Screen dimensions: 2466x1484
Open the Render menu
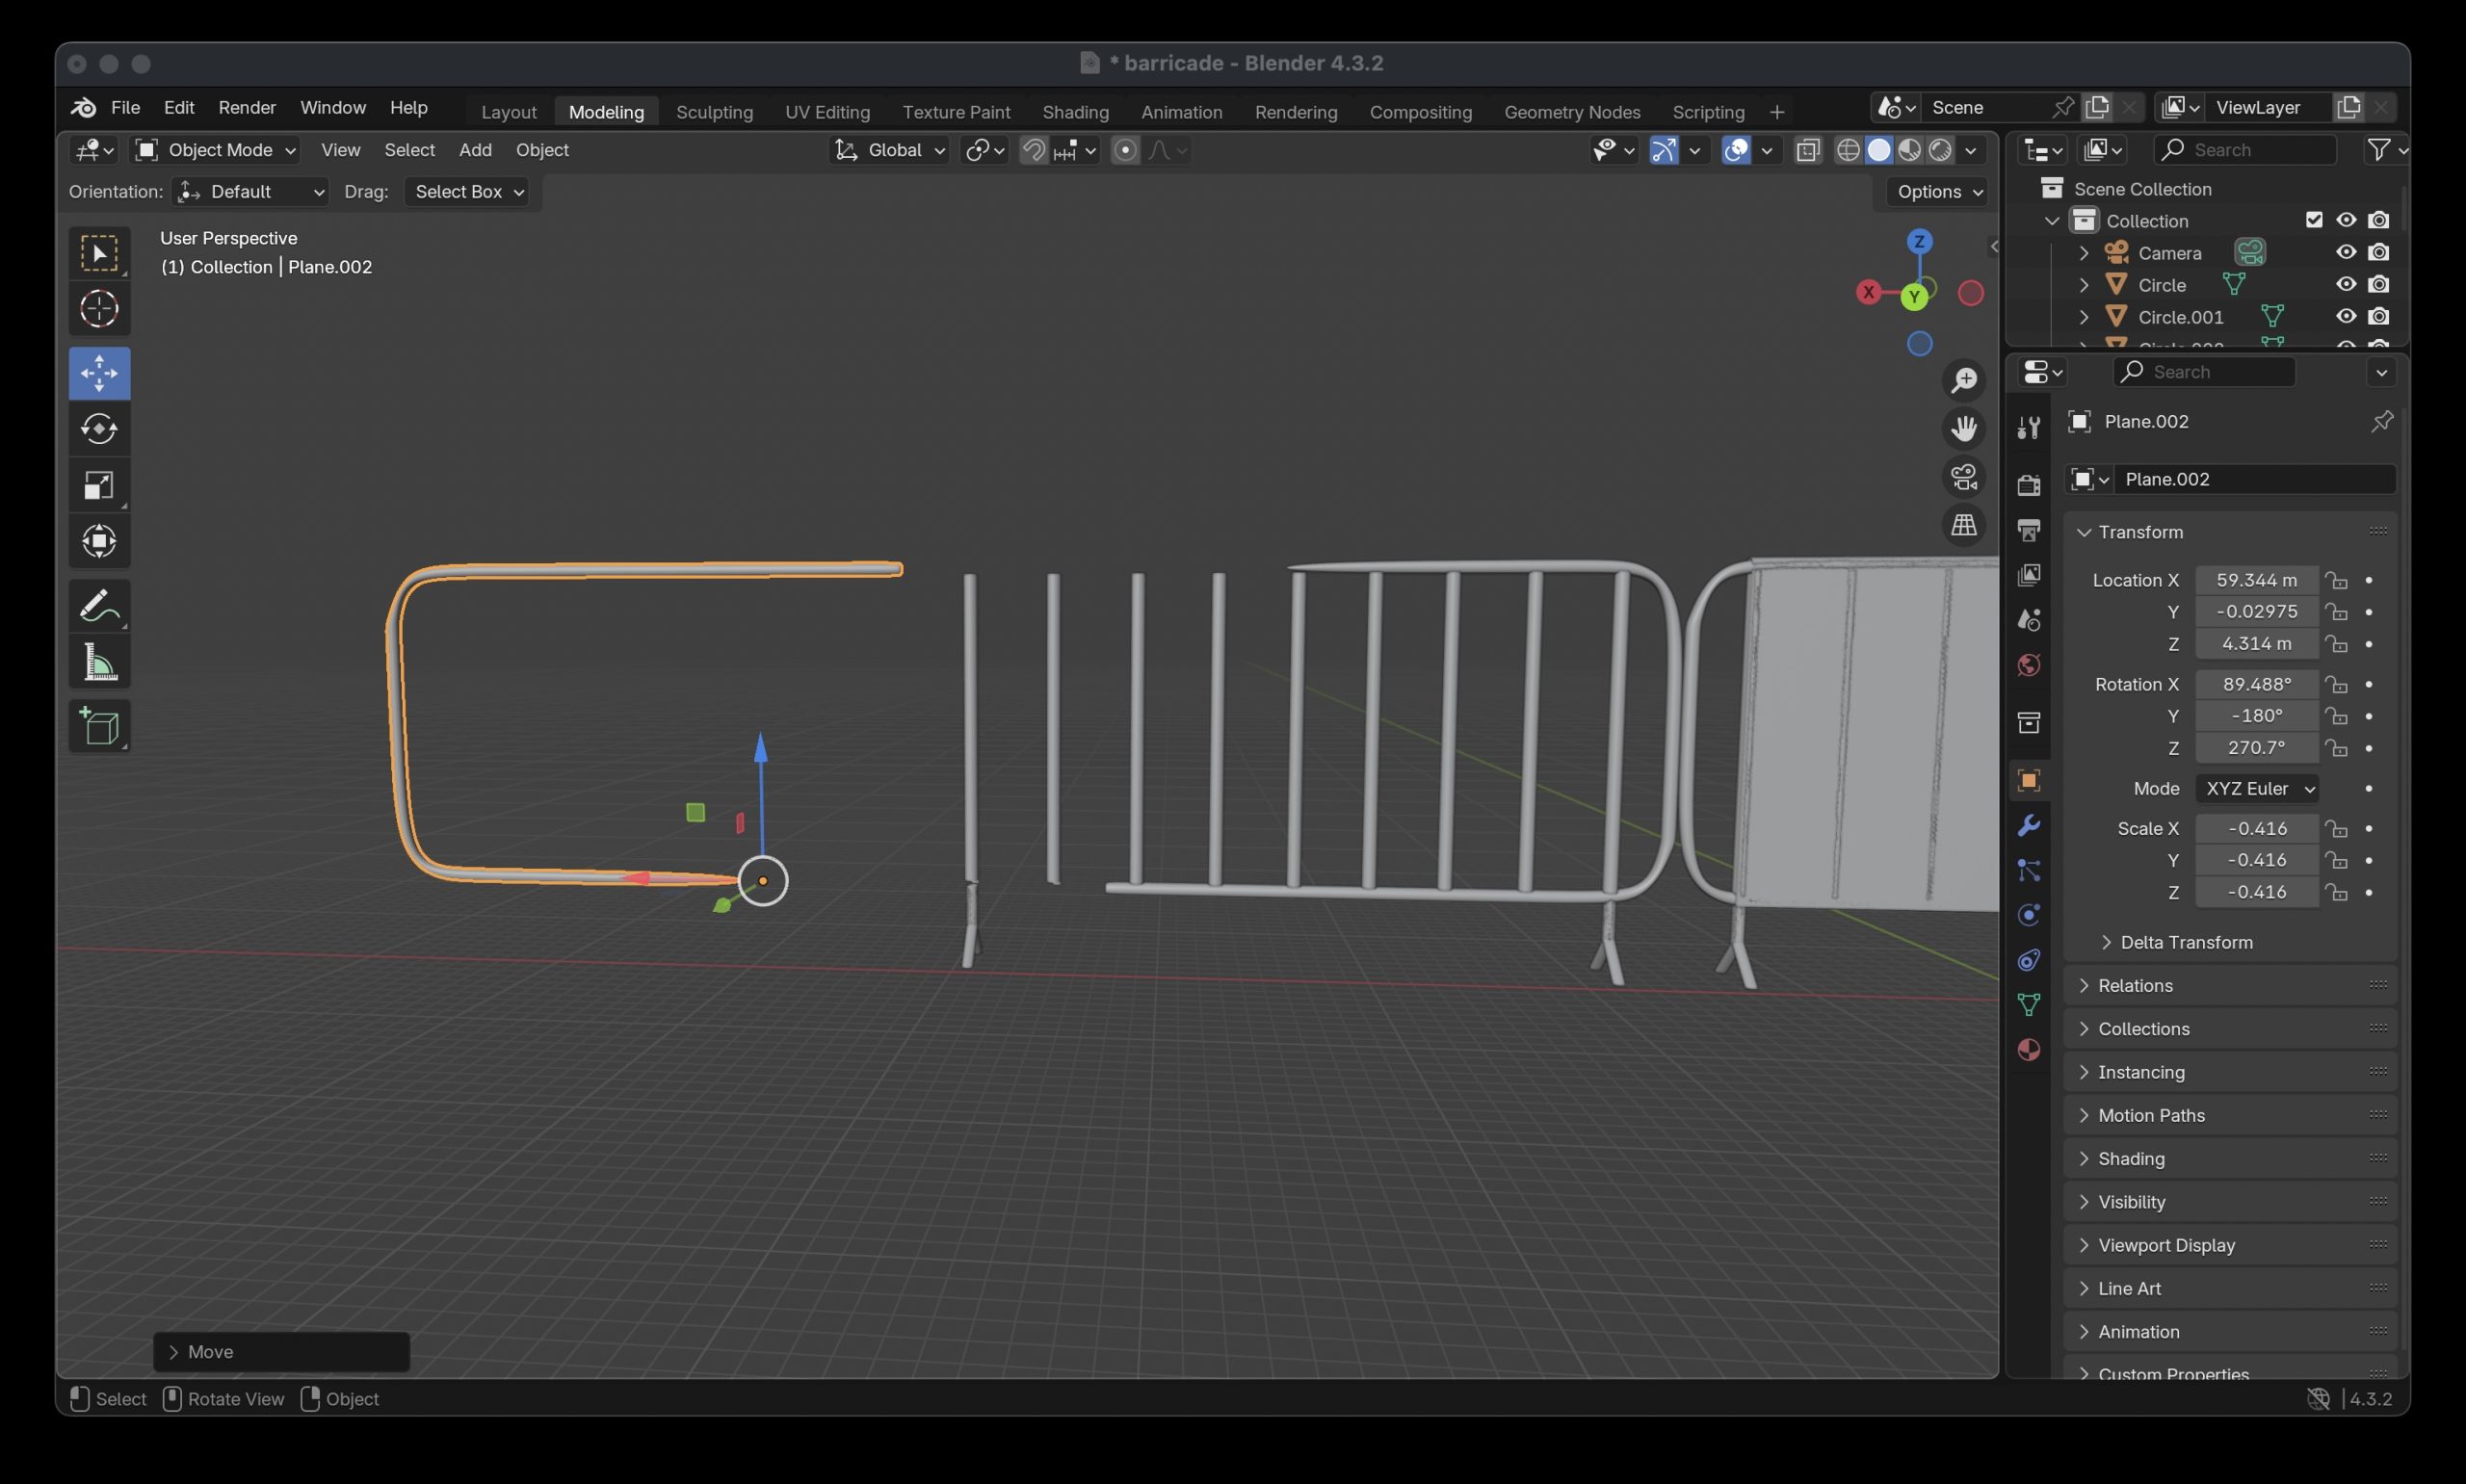click(x=247, y=107)
